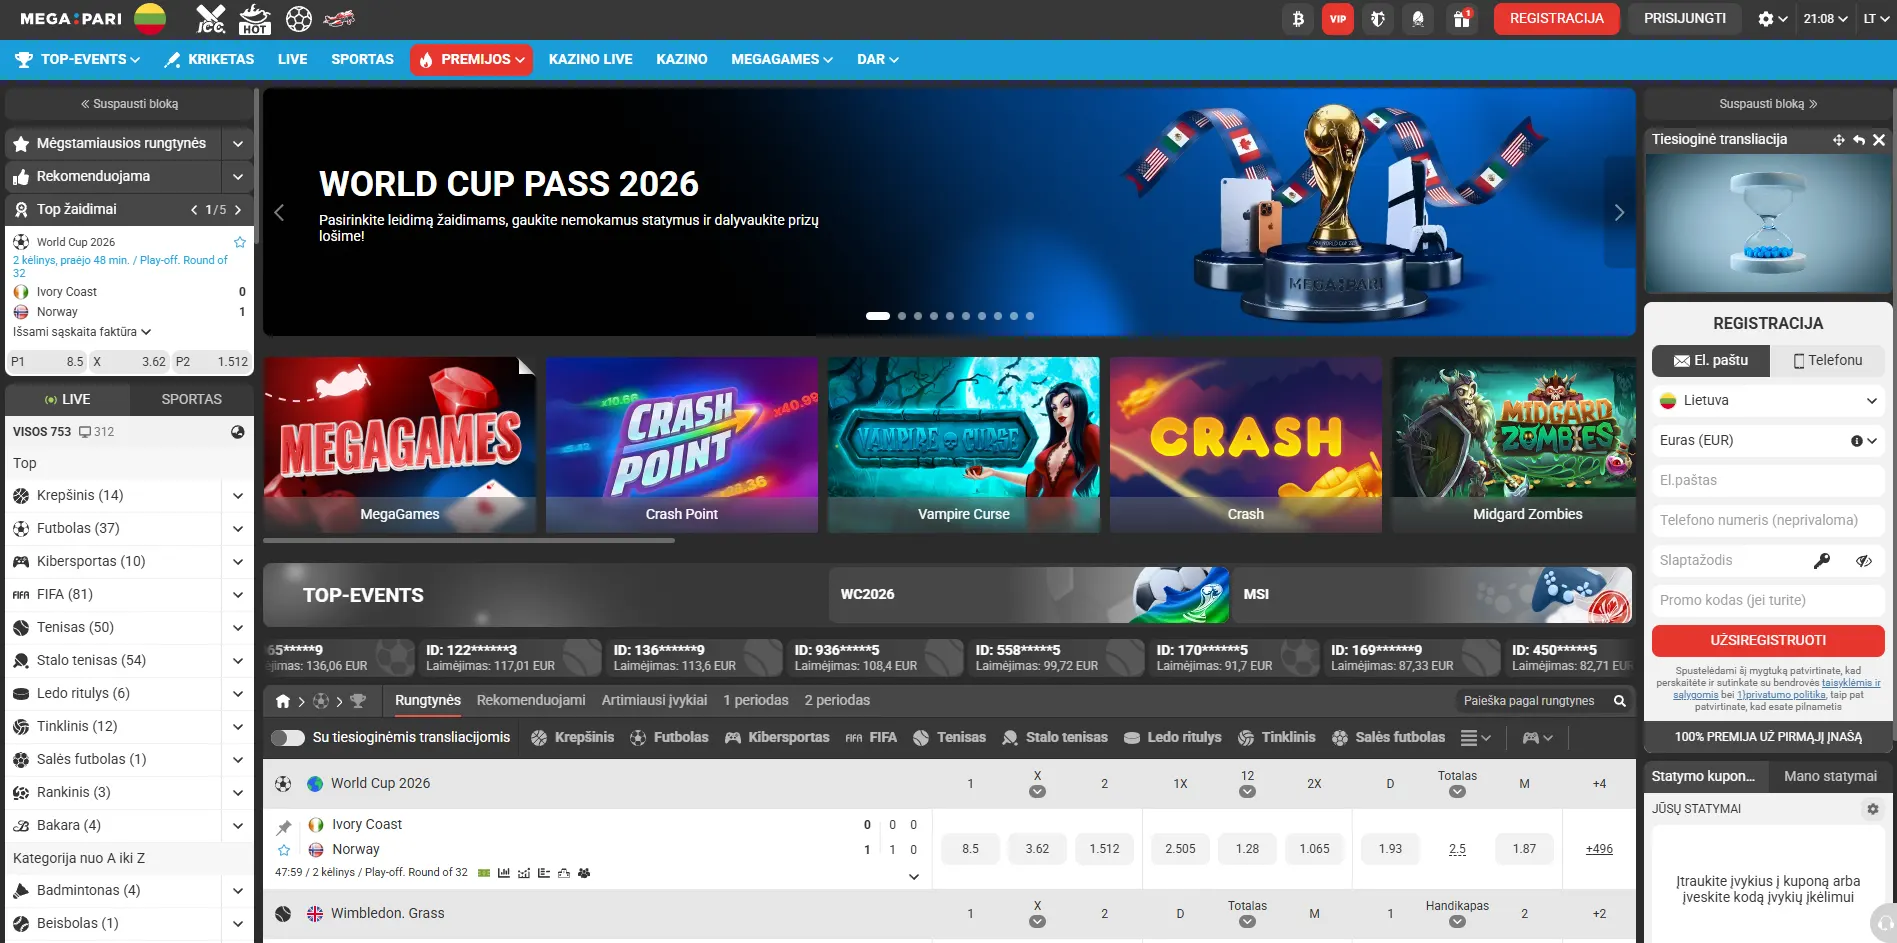The width and height of the screenshot is (1897, 943).
Task: Open the HOT games icon
Action: click(x=255, y=19)
